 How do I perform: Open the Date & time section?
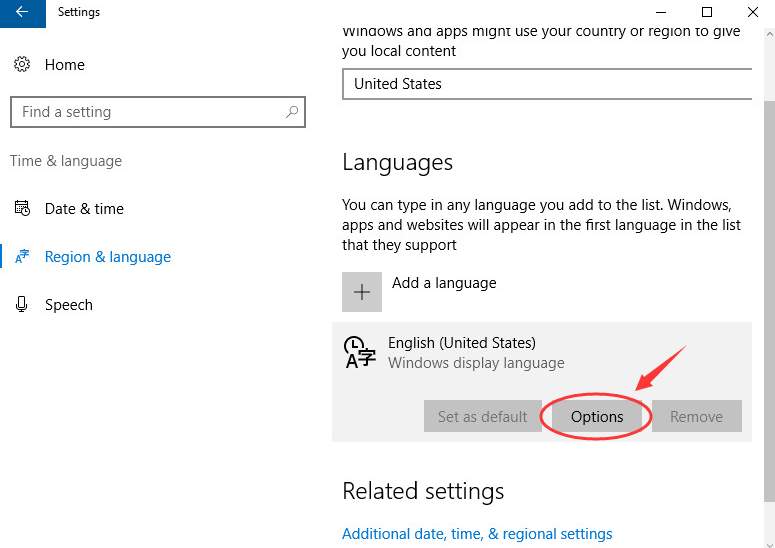[84, 209]
